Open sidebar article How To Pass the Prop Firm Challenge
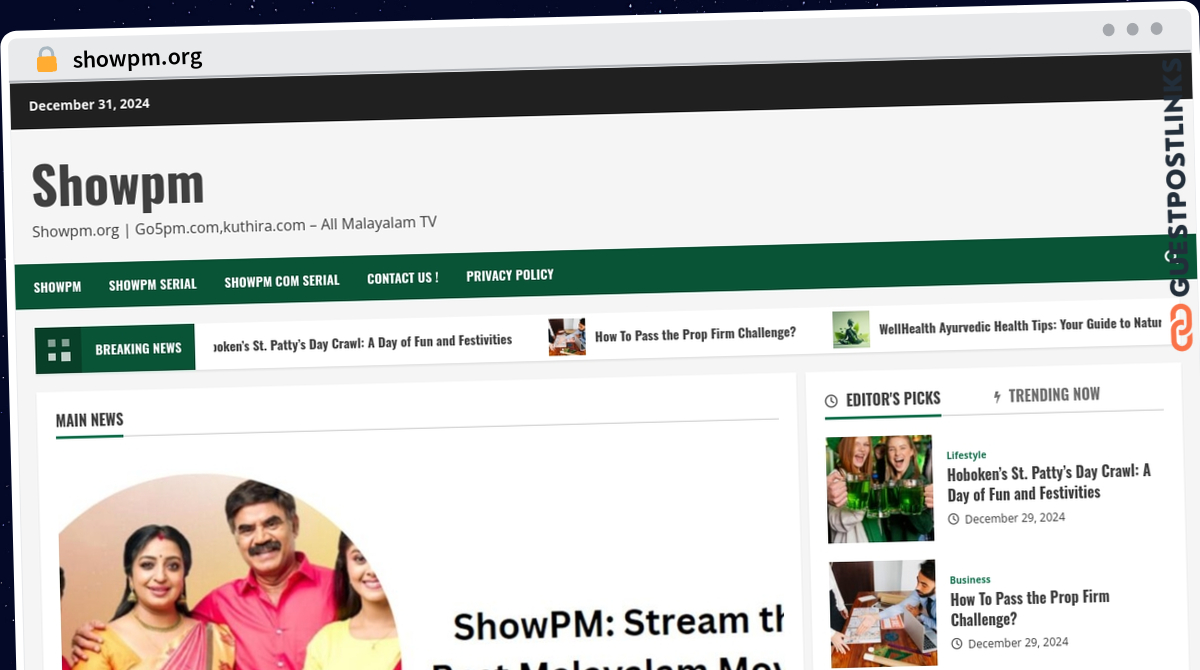Screen dimensions: 1200x670 1030,608
